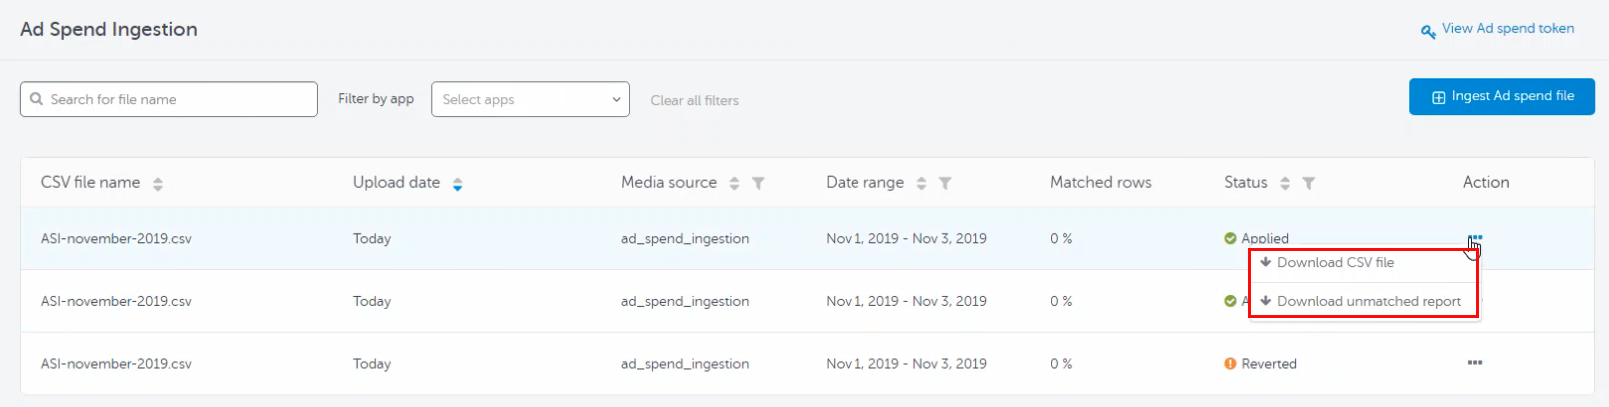Viewport: 1609px width, 407px height.
Task: Sort the Status column
Action: (x=1285, y=184)
